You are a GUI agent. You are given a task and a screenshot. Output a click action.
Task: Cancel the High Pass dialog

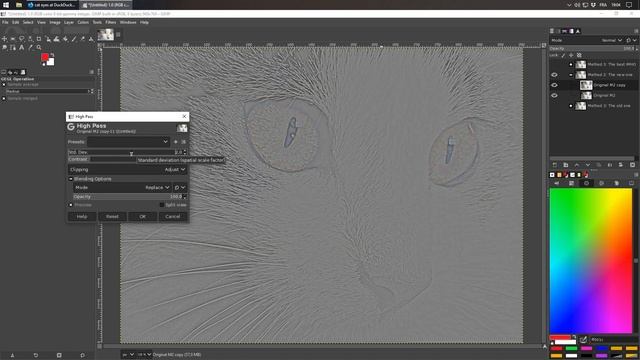pyautogui.click(x=173, y=216)
